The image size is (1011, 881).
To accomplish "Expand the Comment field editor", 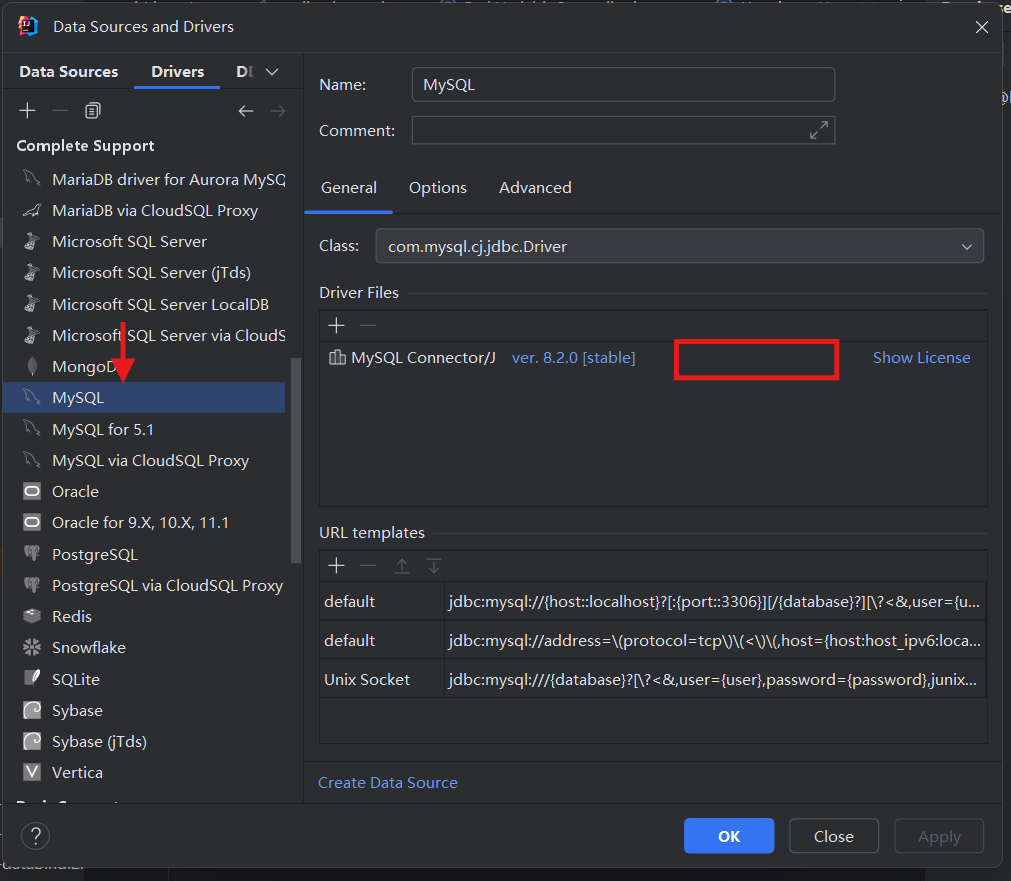I will tap(819, 130).
